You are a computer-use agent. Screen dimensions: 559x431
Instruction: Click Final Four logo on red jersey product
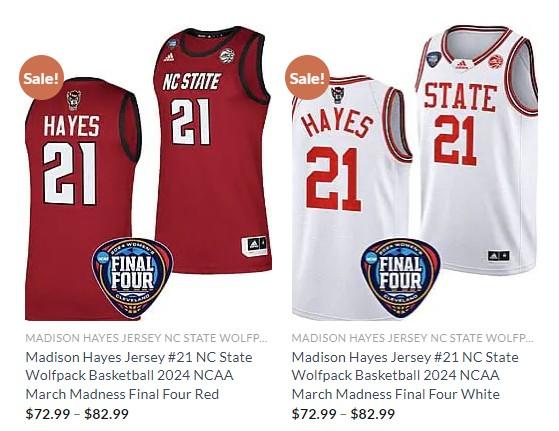pos(133,278)
